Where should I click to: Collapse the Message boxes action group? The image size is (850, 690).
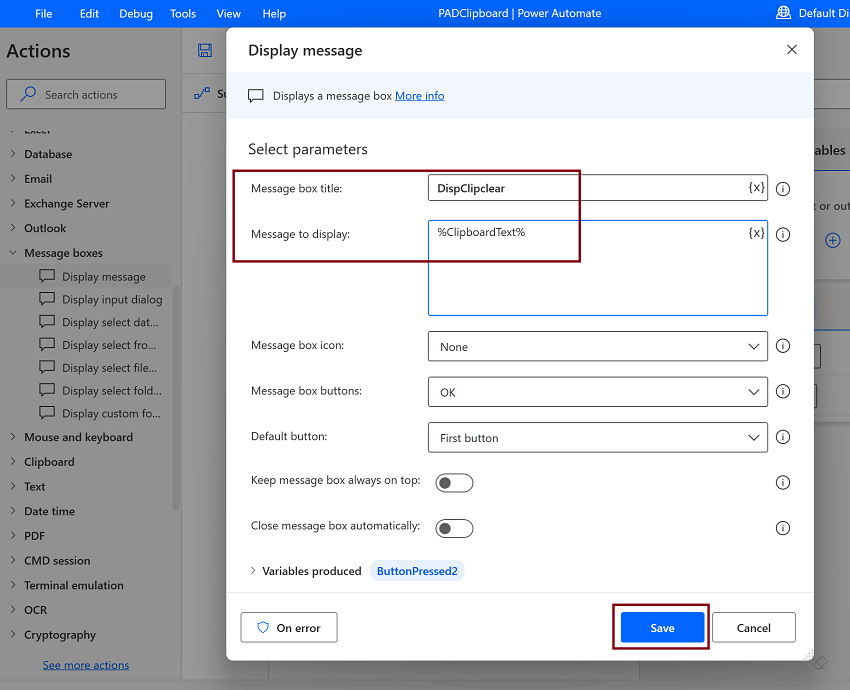(13, 253)
